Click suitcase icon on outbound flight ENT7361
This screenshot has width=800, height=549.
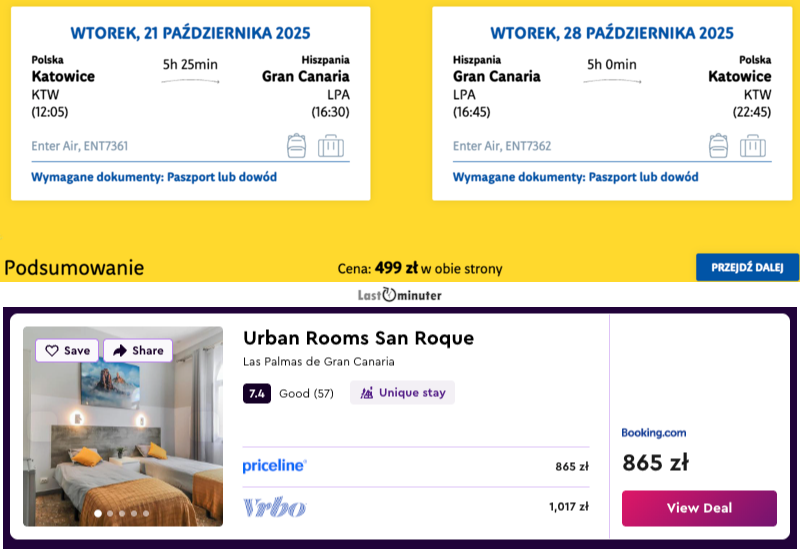tap(331, 146)
